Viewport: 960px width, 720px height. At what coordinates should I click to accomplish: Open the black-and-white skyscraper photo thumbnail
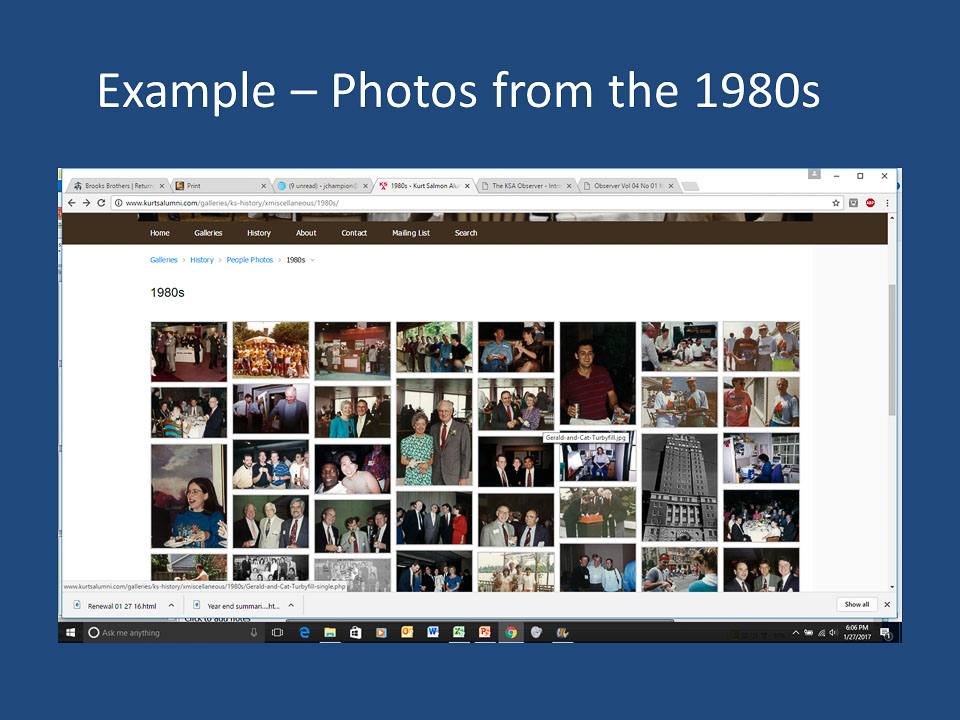pos(679,487)
